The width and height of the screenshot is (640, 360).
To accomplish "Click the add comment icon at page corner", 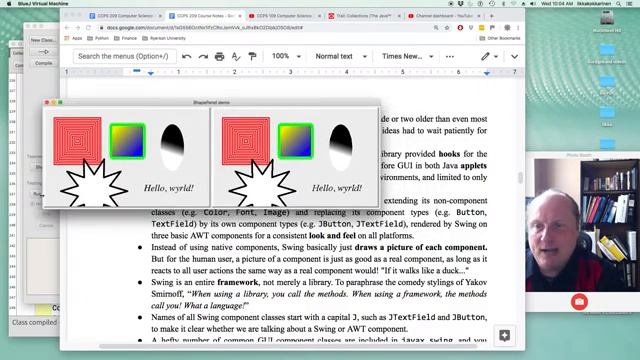I will (504, 336).
